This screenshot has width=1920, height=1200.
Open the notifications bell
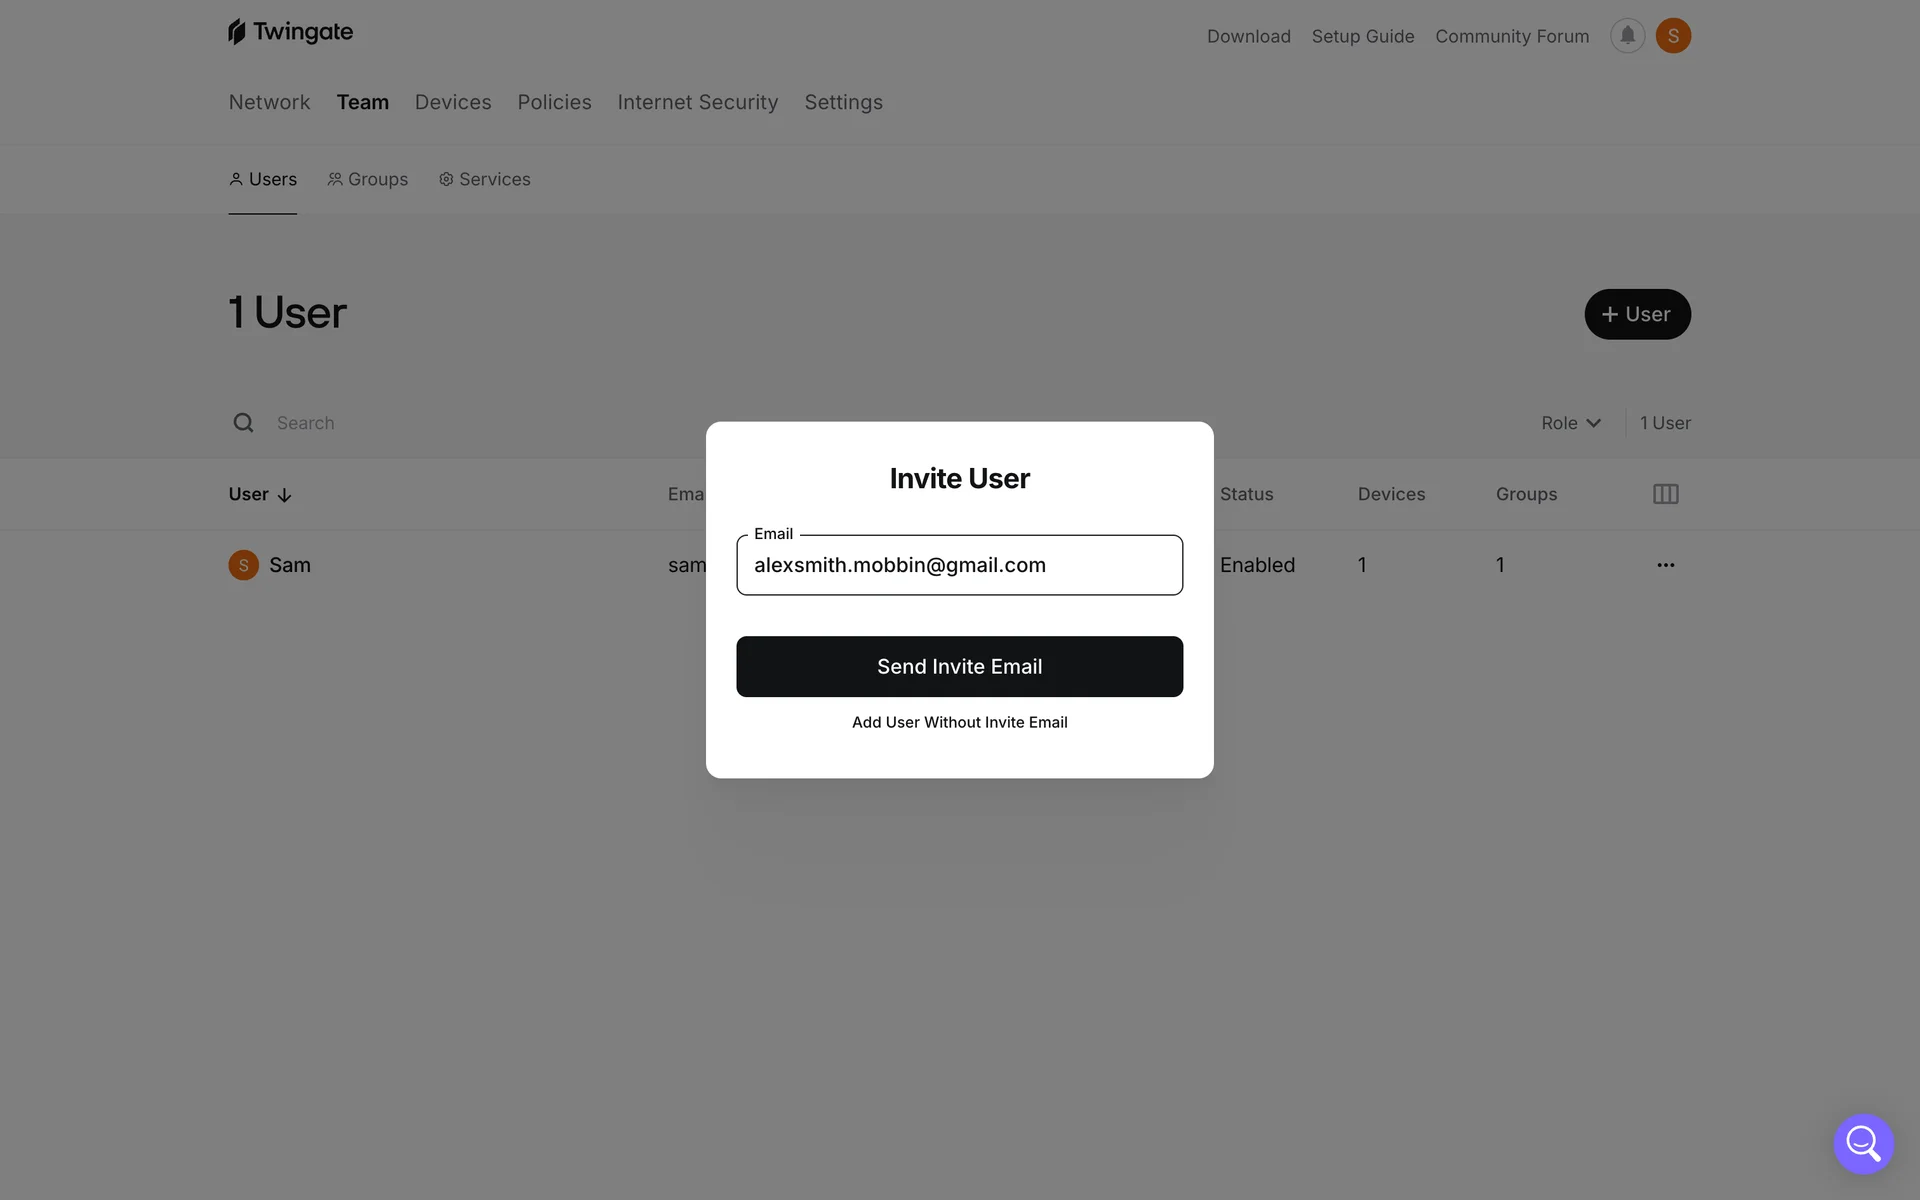[1627, 36]
